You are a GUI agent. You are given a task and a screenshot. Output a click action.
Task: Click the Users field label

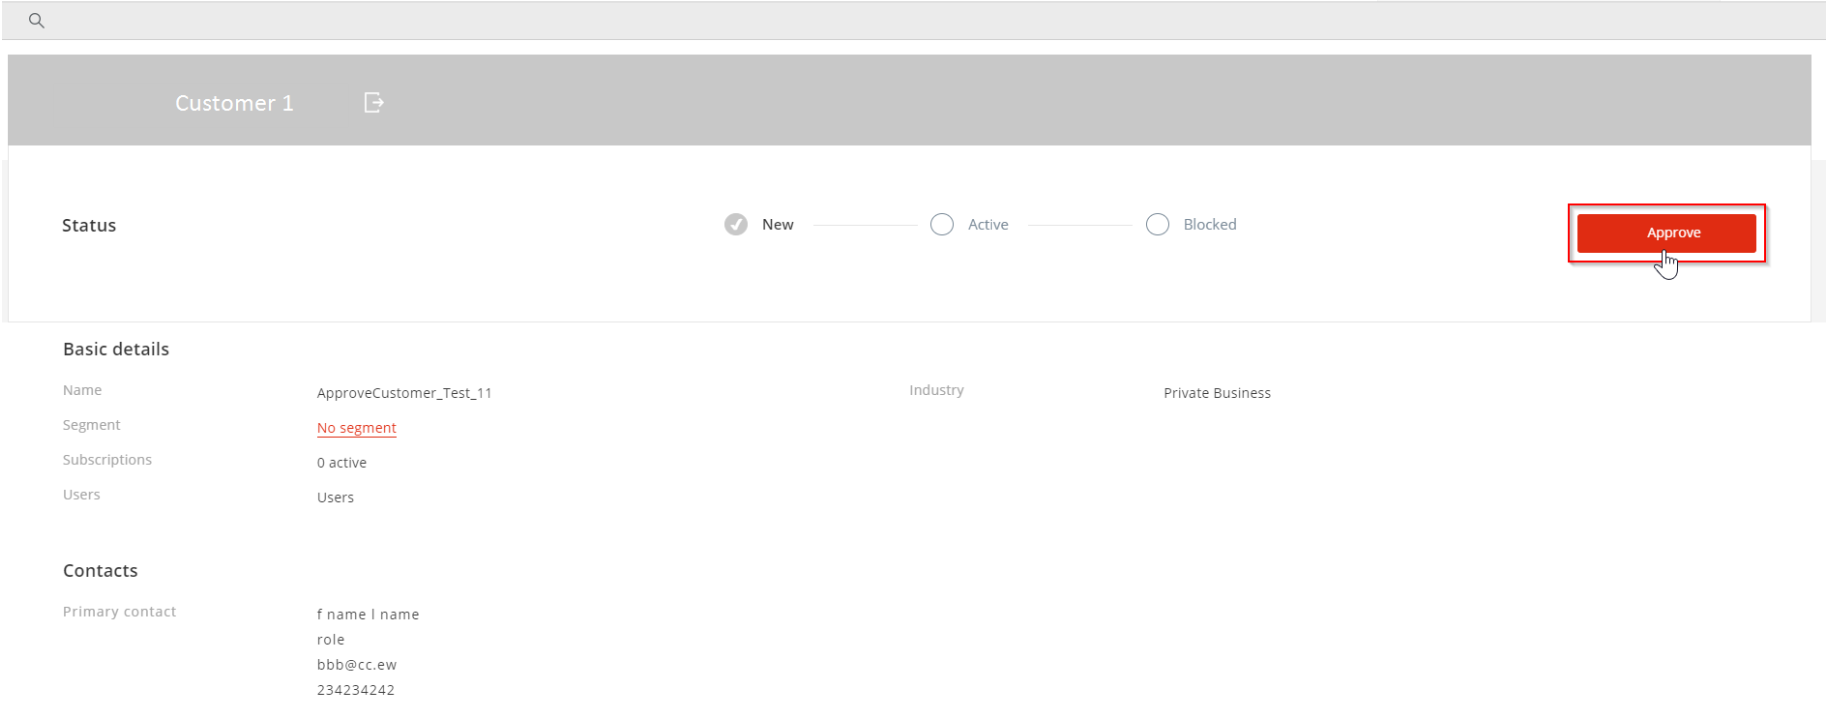coord(81,494)
